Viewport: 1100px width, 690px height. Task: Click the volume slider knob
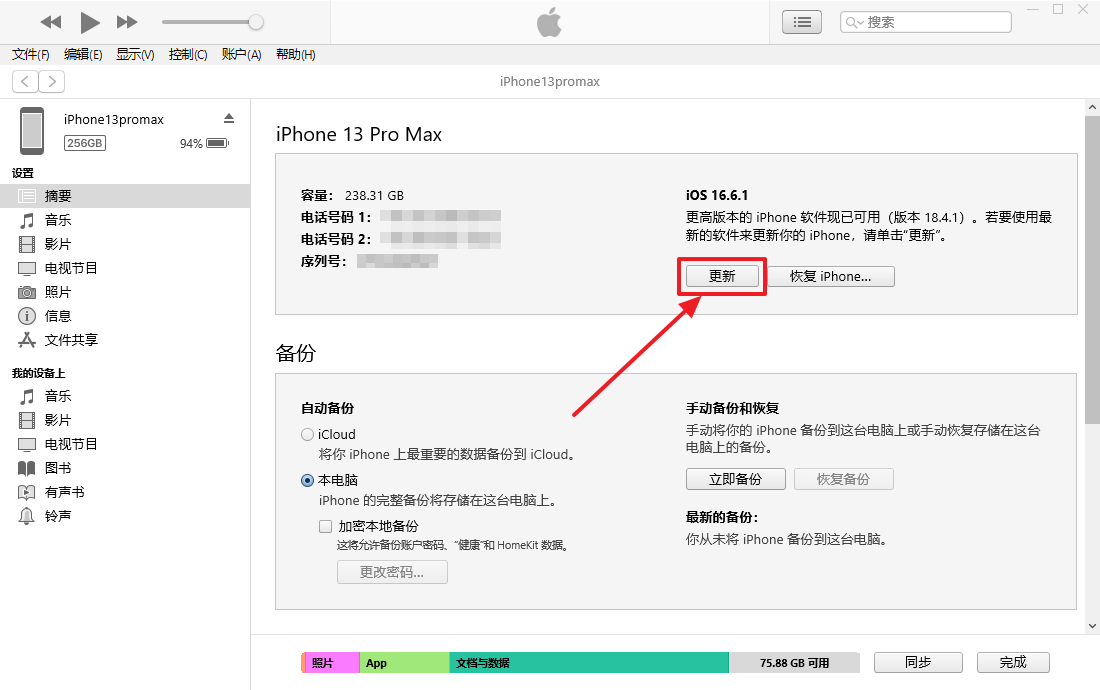click(x=256, y=22)
